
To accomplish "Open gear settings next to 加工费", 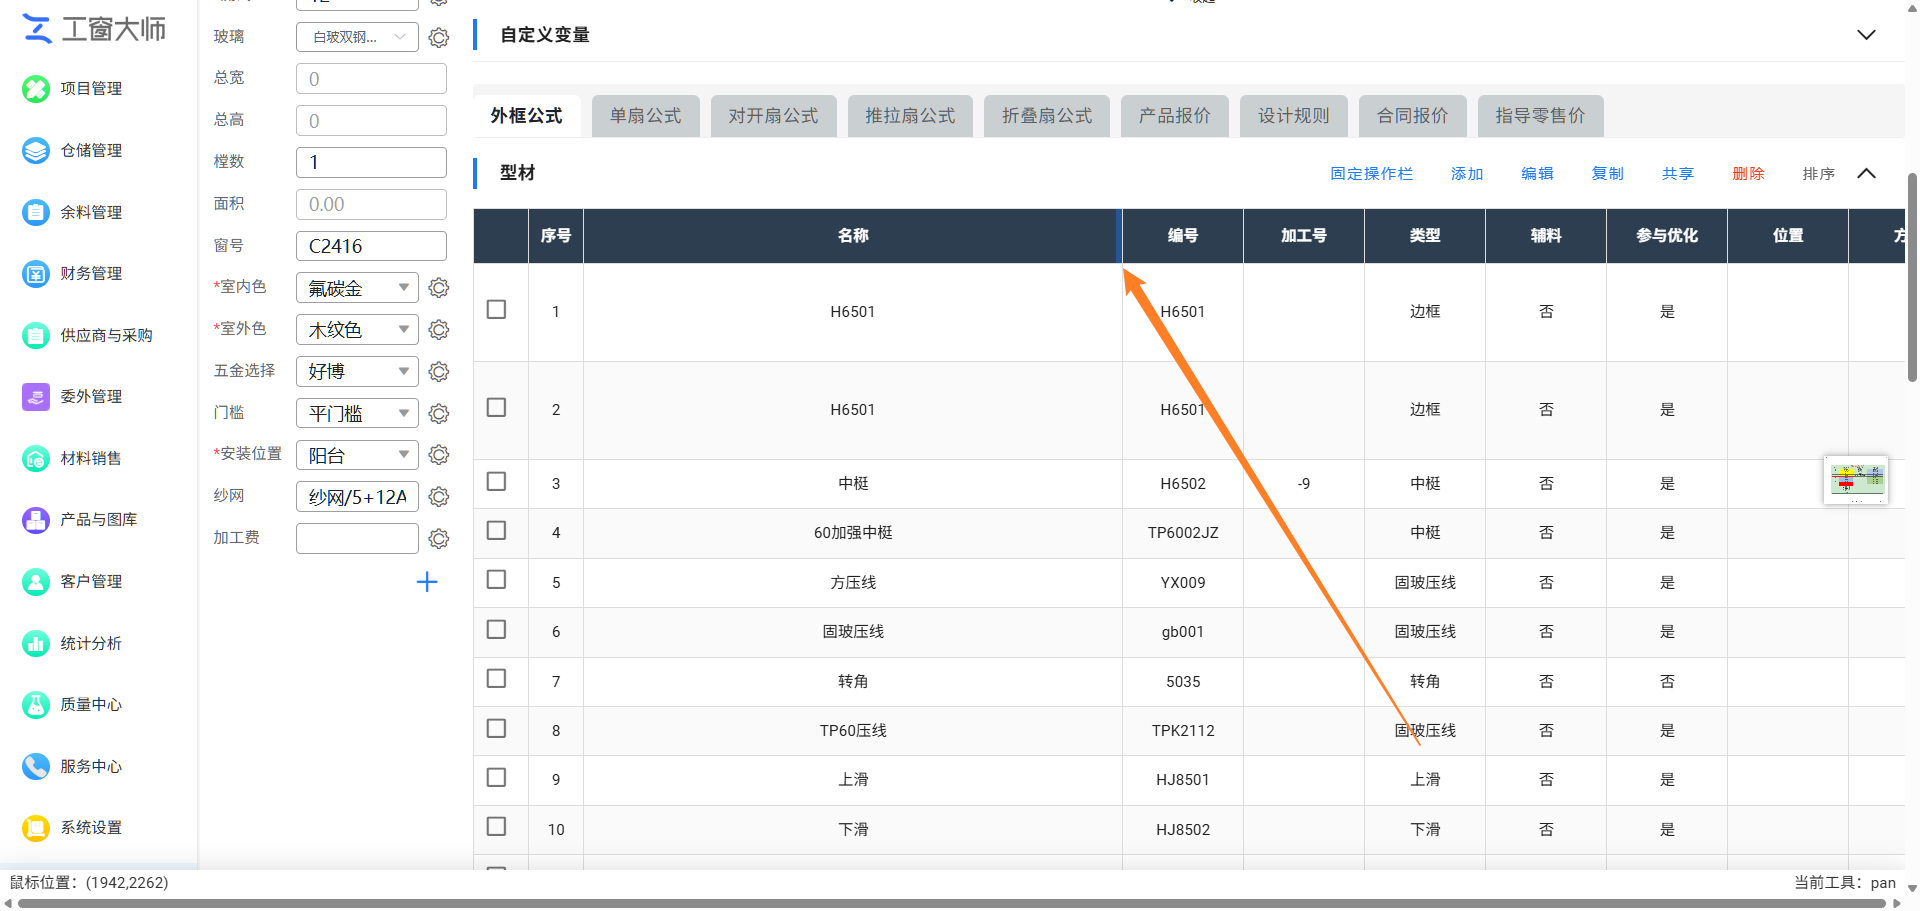I will (439, 539).
